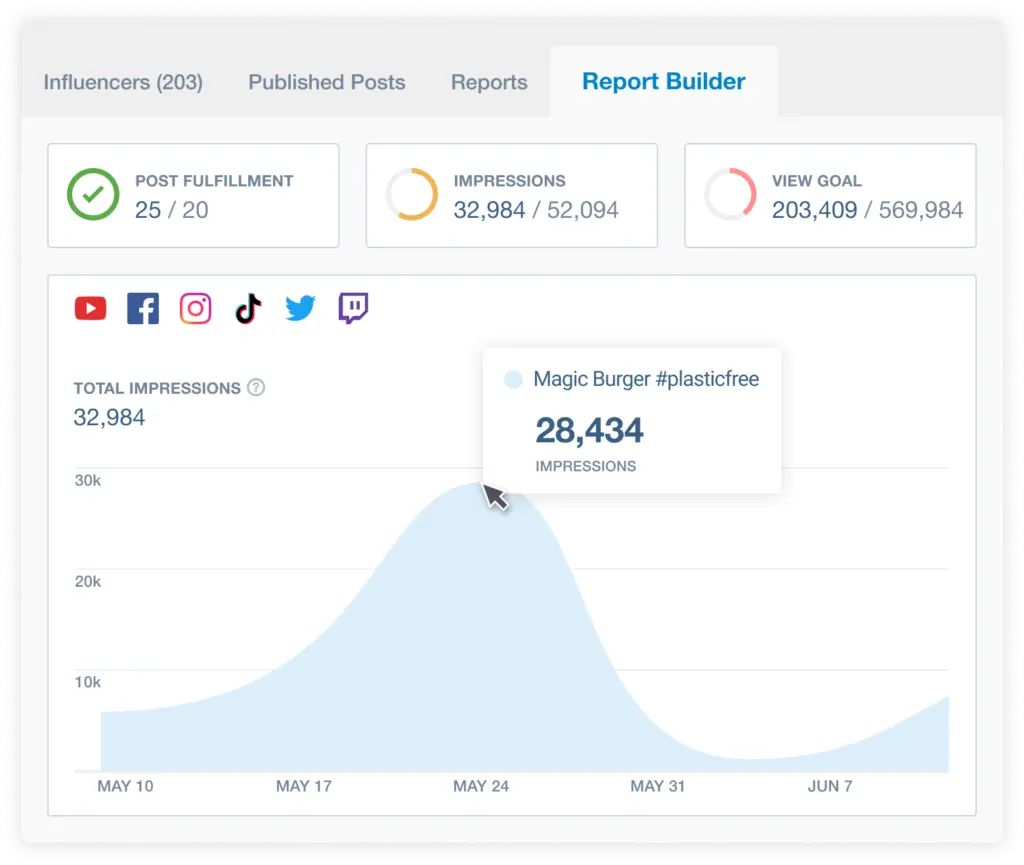Viewport: 1024px width, 865px height.
Task: Click the Total Impressions help icon
Action: pos(256,388)
